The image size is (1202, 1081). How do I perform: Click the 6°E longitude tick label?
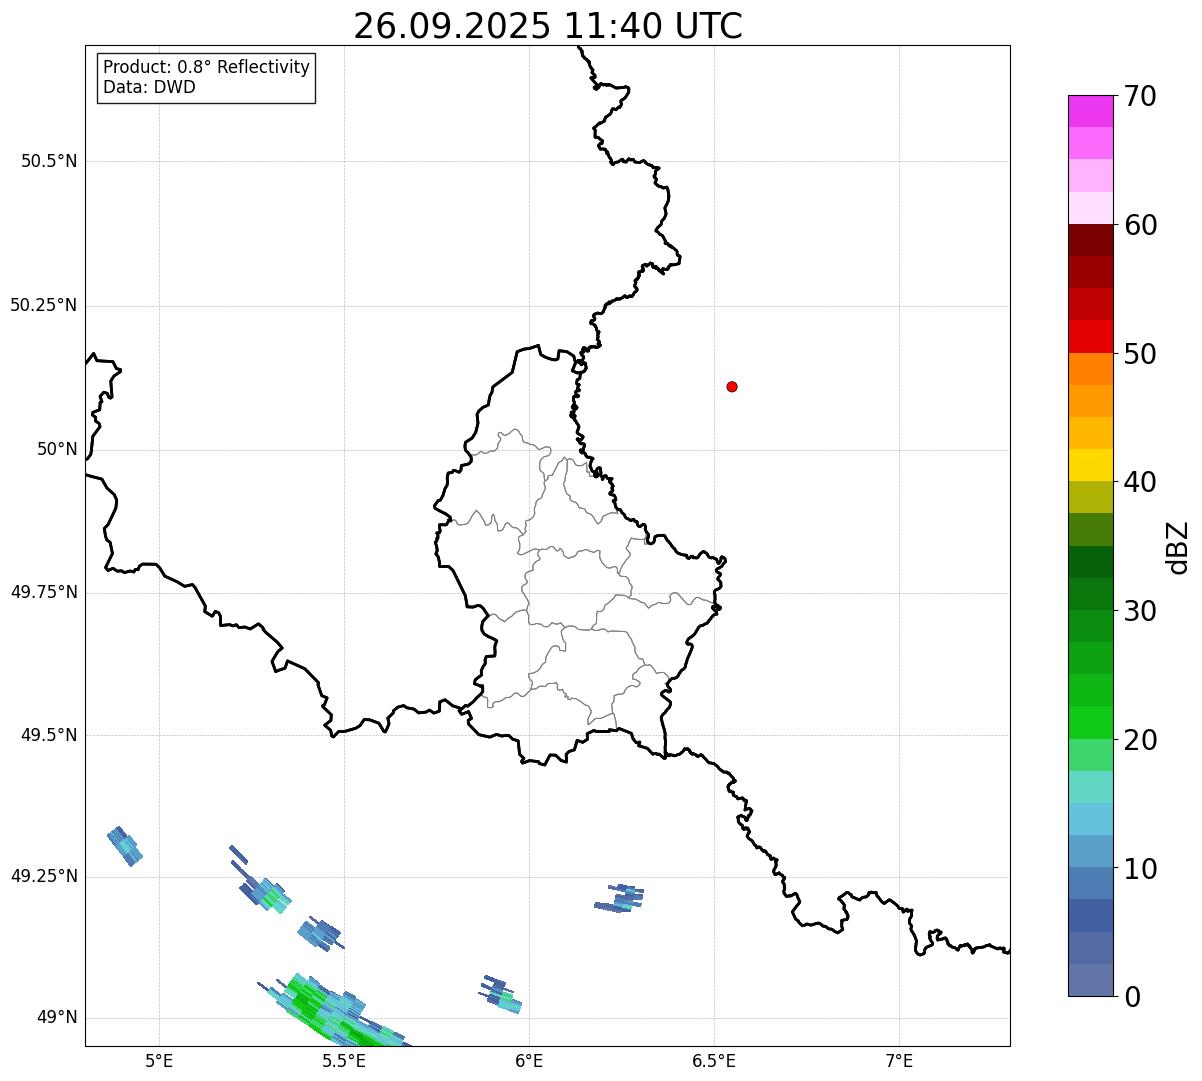pos(529,1060)
